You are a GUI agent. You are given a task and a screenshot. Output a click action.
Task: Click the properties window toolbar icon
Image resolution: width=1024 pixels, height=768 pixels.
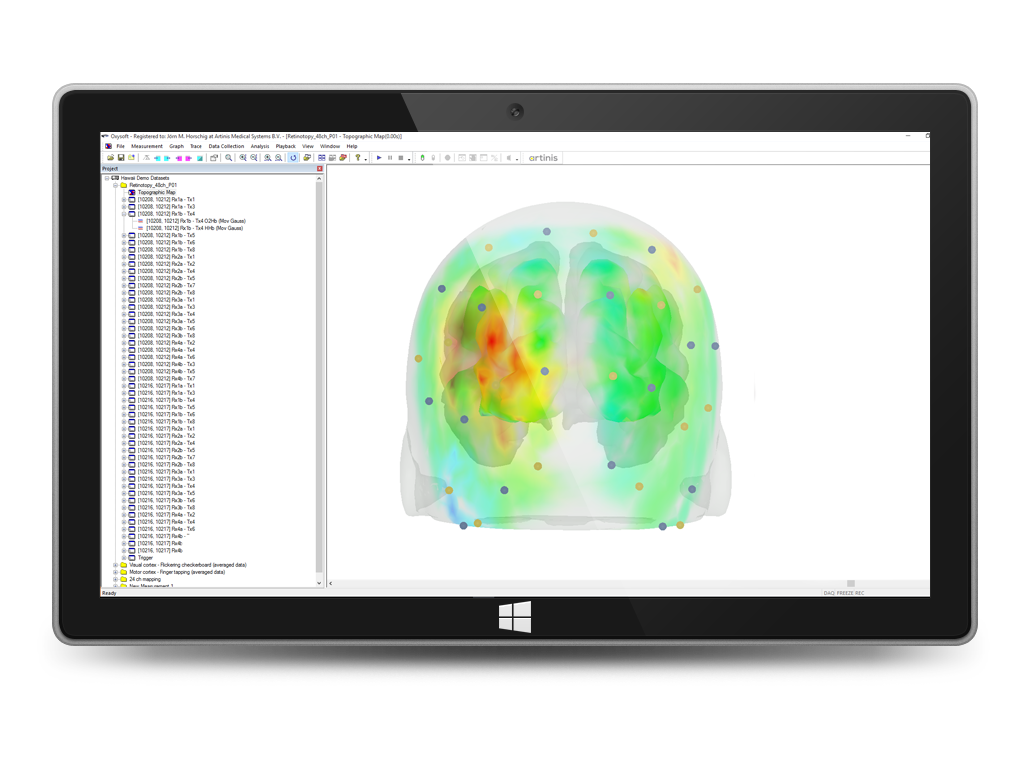click(x=214, y=157)
